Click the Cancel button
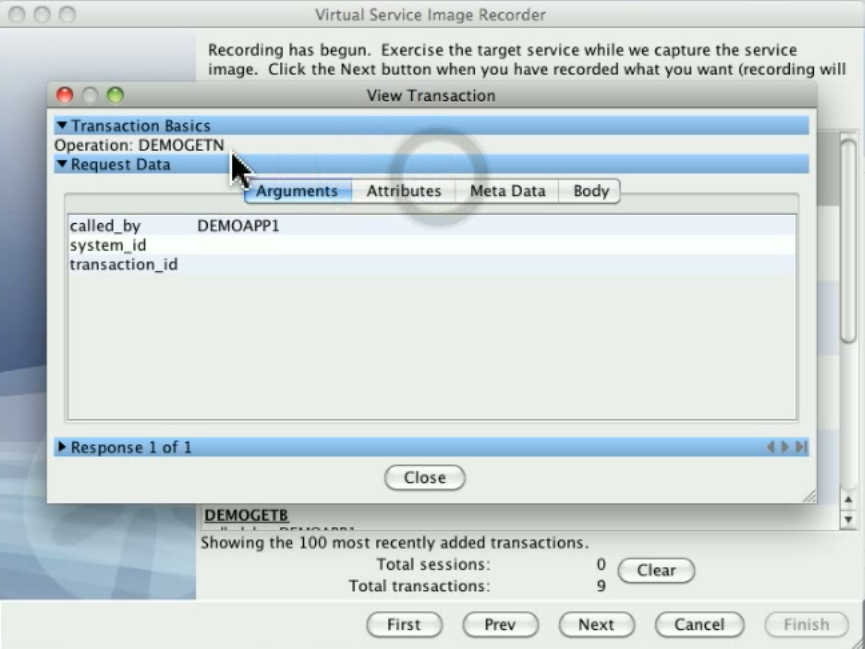 (699, 625)
